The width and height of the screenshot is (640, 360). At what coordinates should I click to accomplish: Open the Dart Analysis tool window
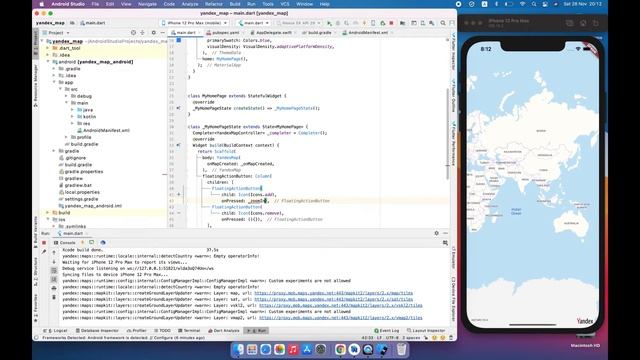pyautogui.click(x=224, y=331)
